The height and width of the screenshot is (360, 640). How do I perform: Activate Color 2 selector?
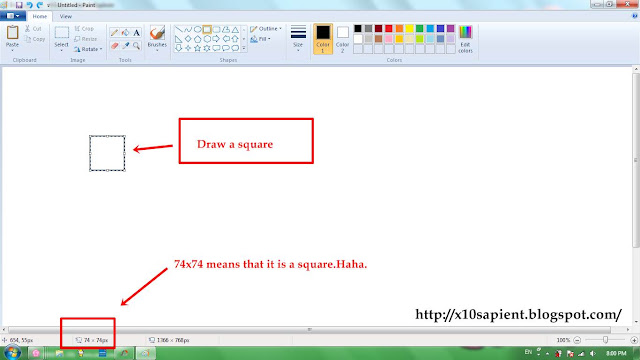click(342, 39)
